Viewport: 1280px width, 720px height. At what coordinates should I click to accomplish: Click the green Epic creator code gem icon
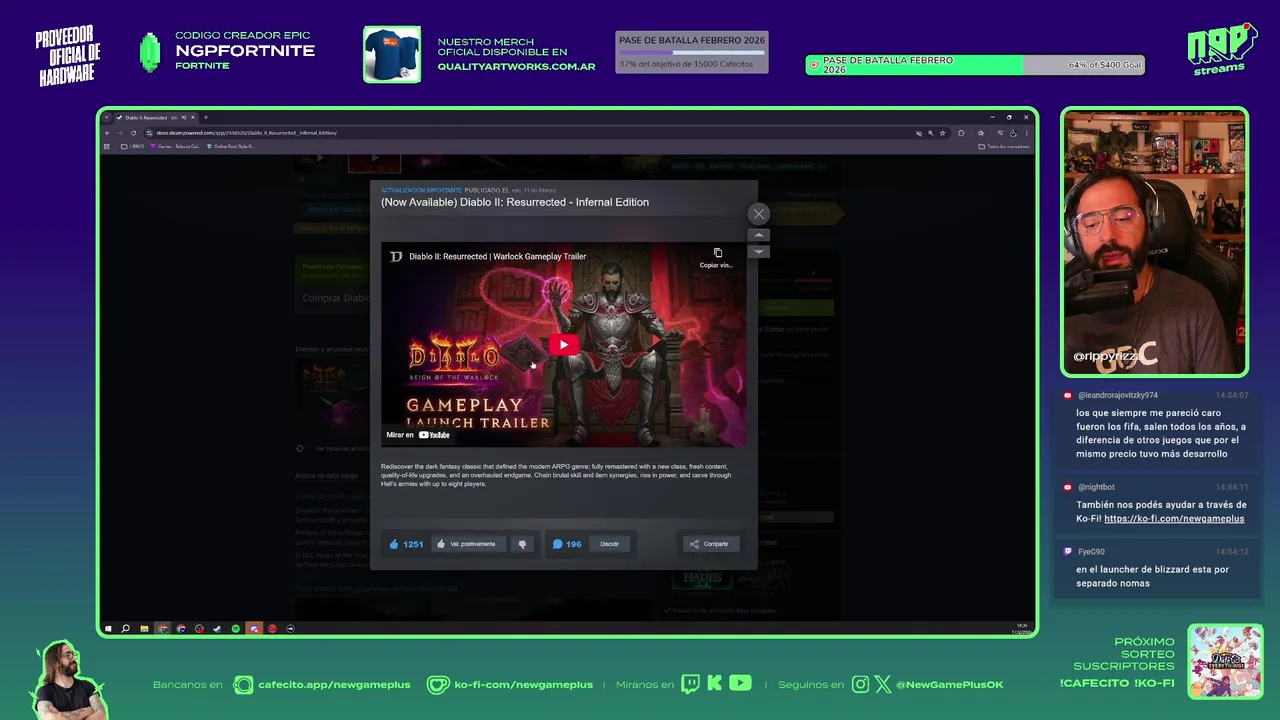(x=150, y=52)
